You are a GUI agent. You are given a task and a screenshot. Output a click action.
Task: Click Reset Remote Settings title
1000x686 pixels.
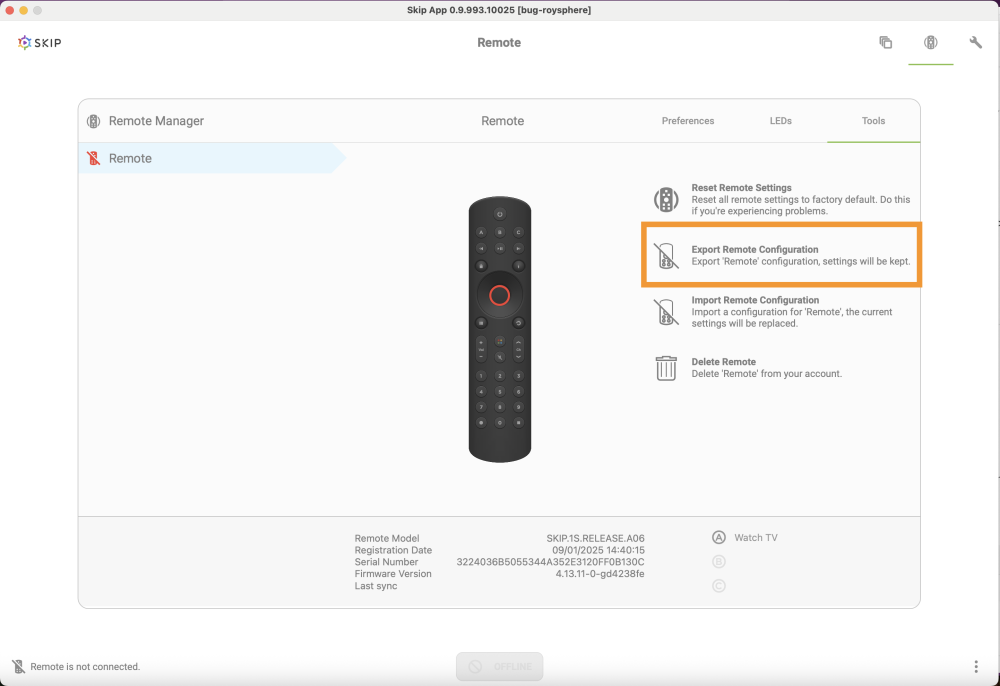741,187
